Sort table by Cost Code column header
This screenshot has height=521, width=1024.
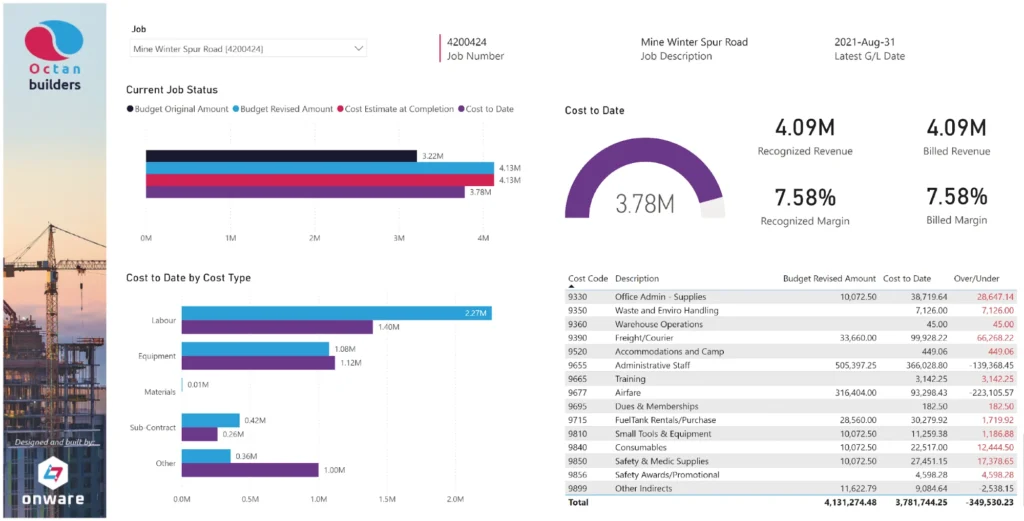pos(587,279)
